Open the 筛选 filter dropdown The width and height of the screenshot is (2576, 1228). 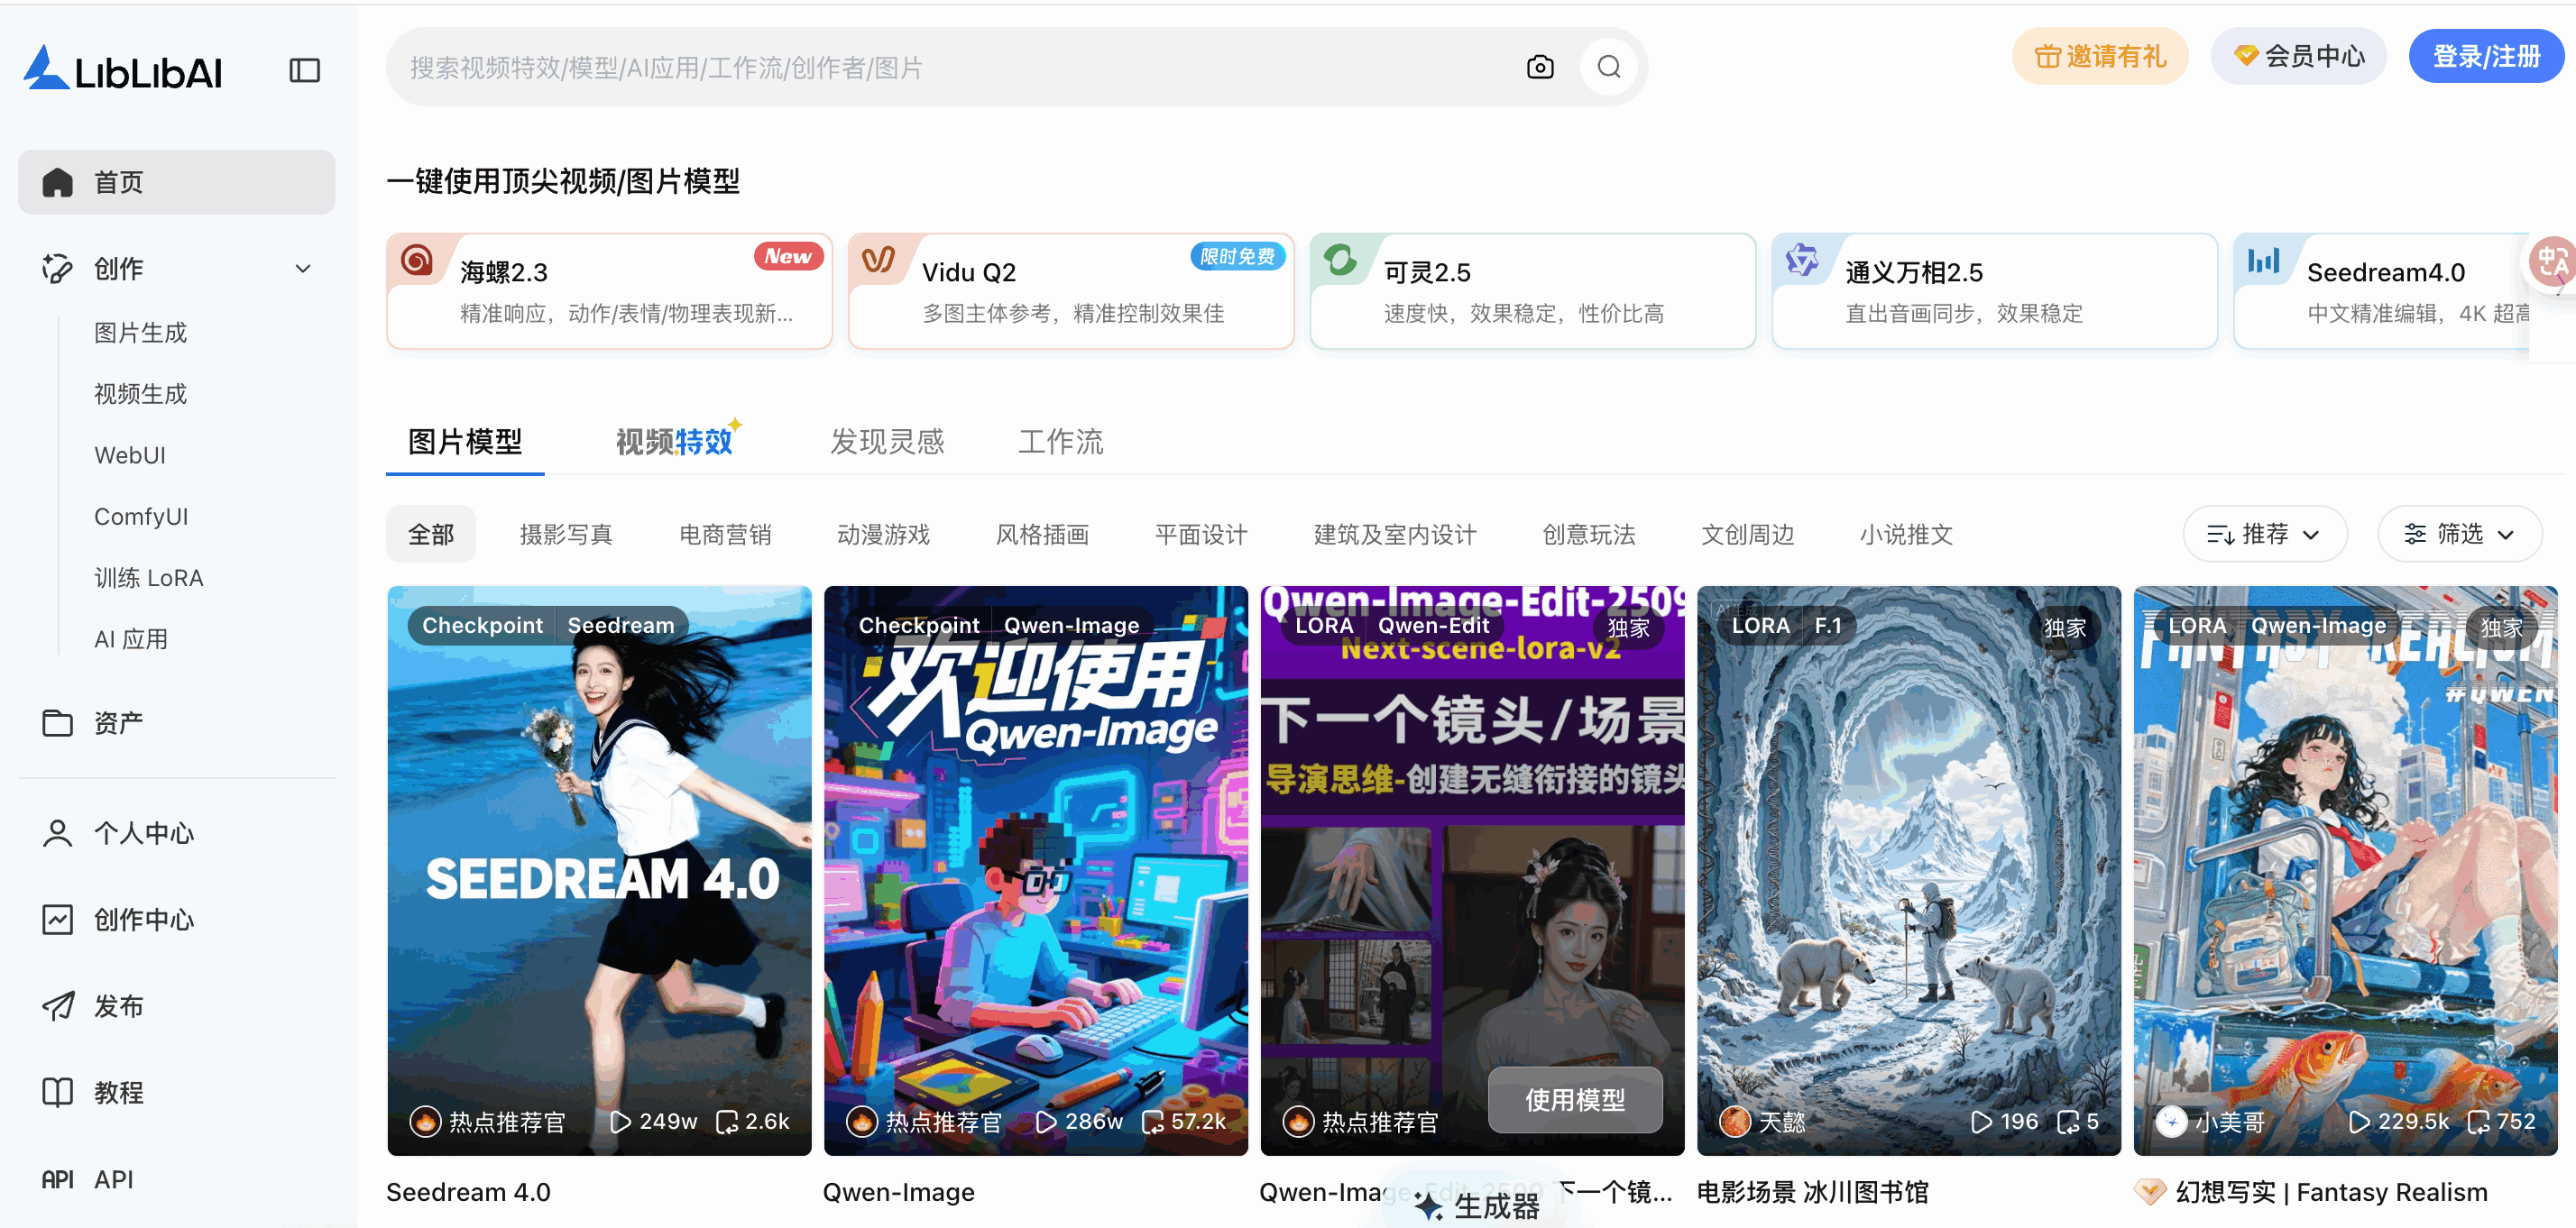point(2459,534)
